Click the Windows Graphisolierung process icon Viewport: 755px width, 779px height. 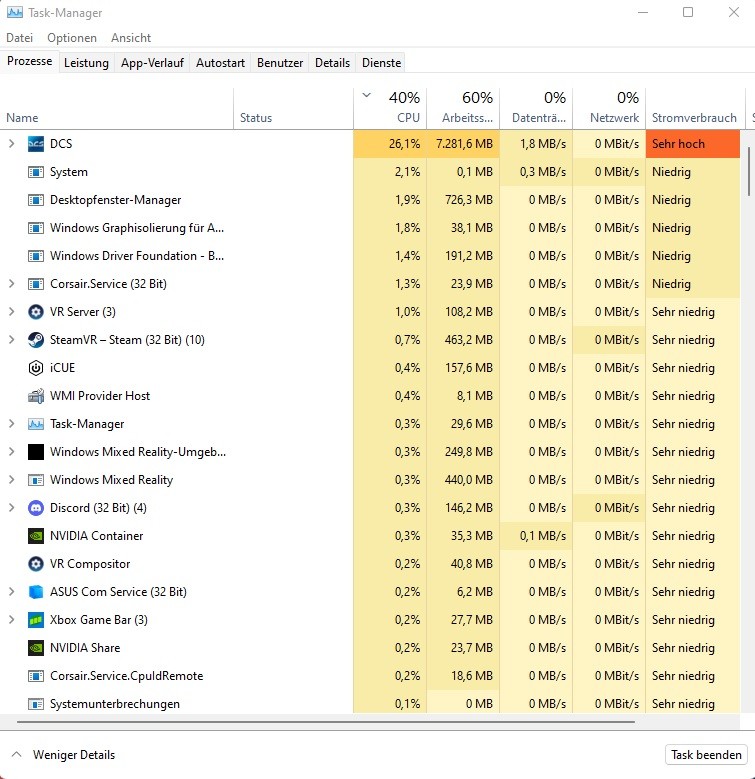tap(36, 228)
